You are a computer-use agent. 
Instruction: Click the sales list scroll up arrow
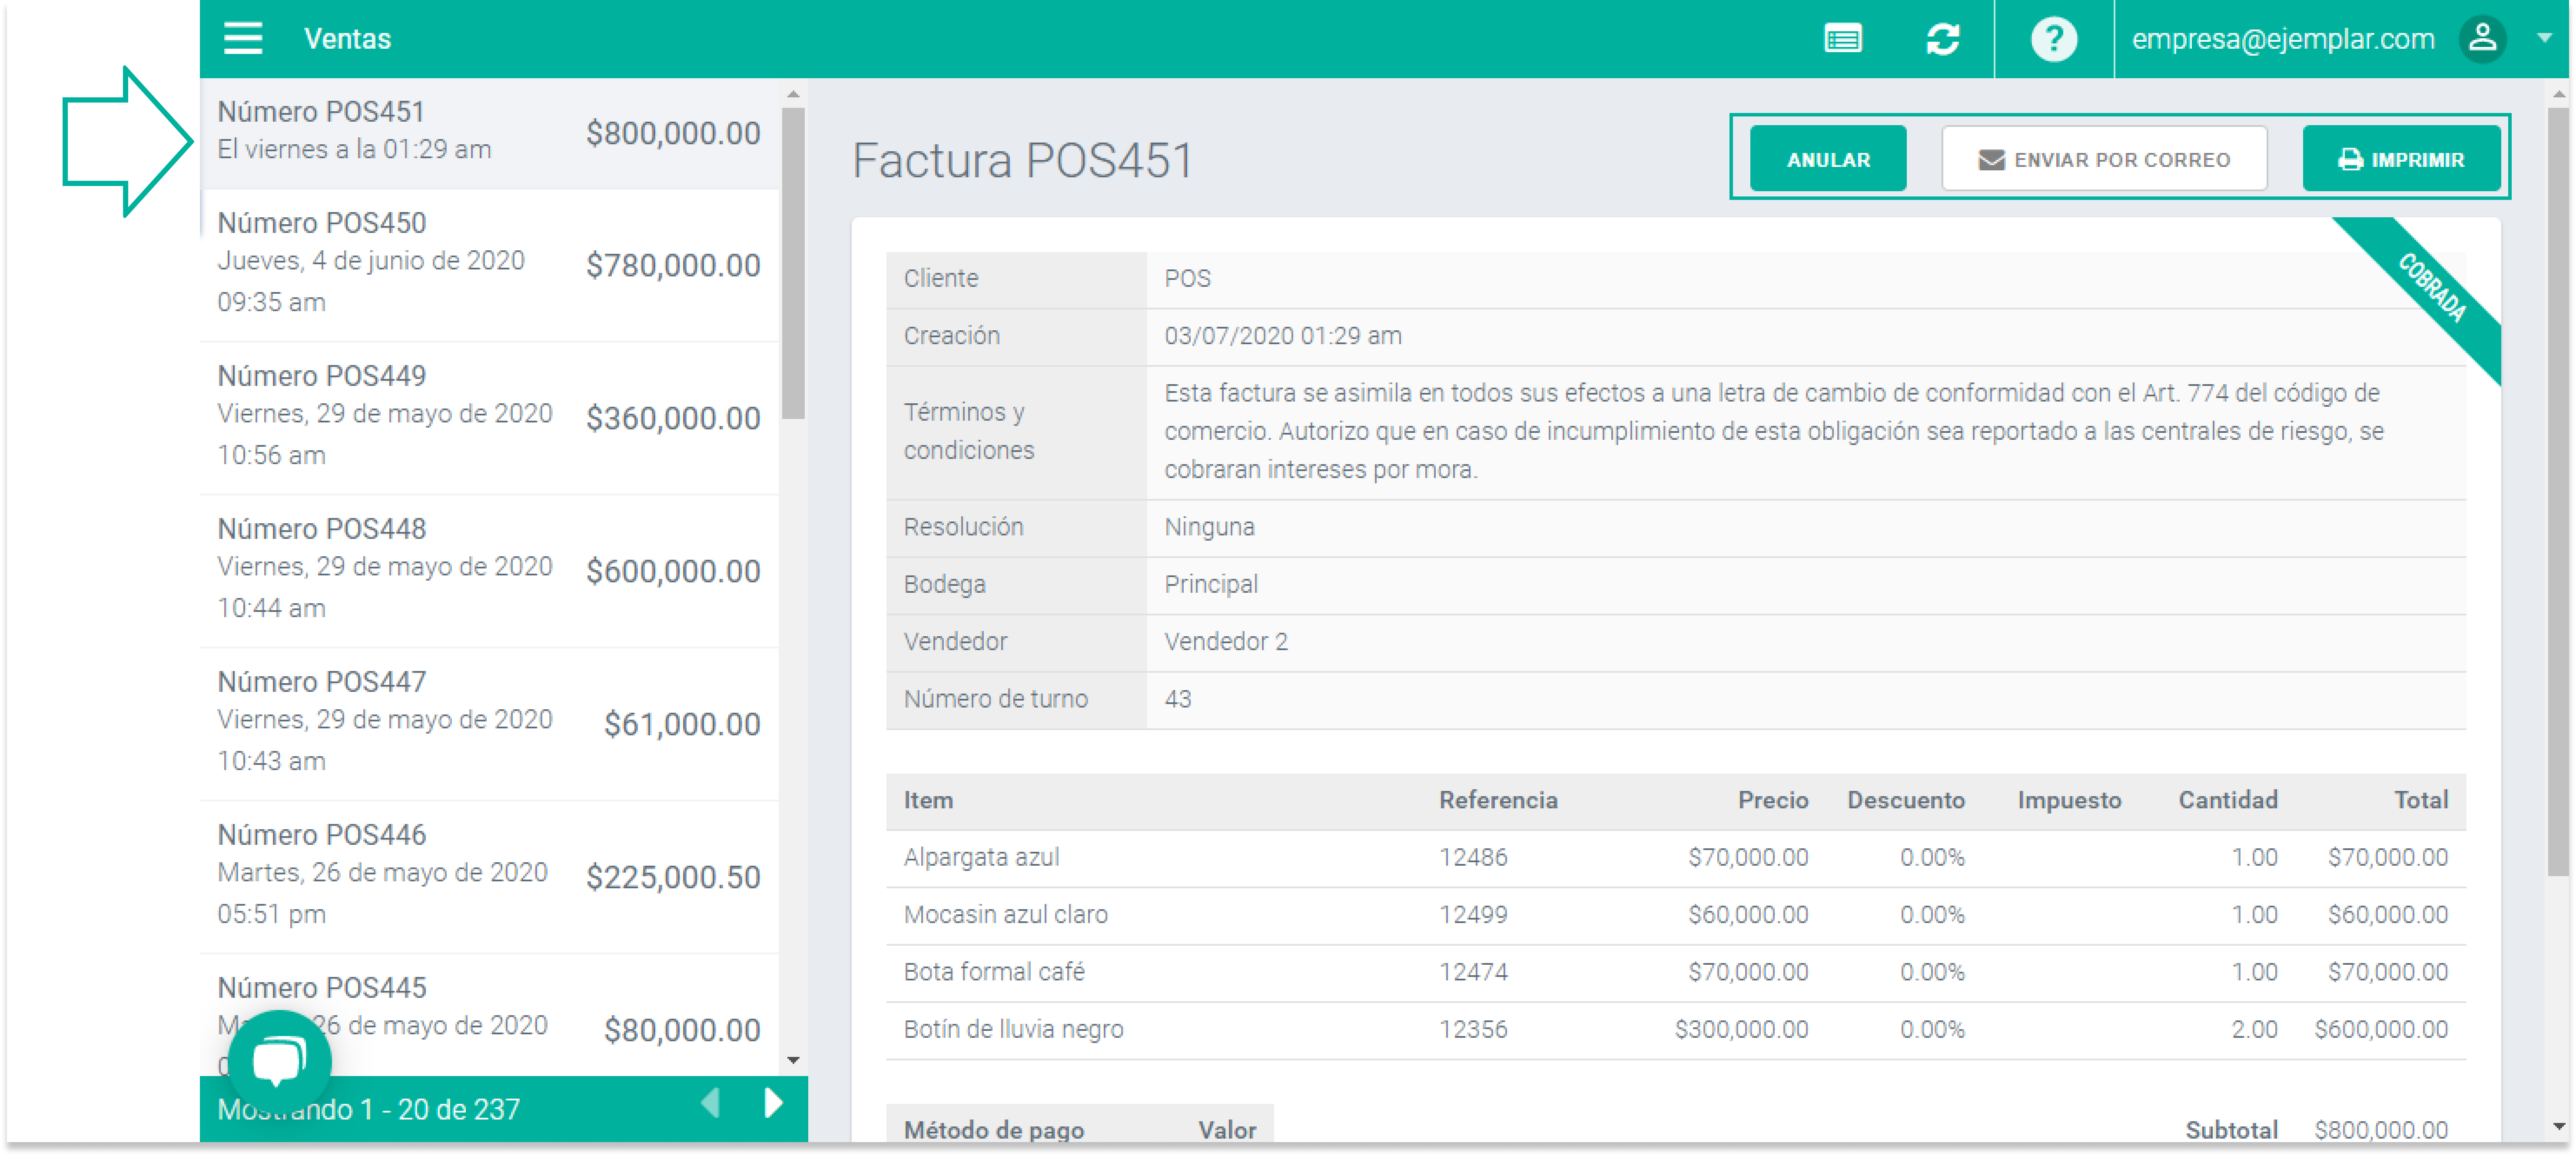793,94
